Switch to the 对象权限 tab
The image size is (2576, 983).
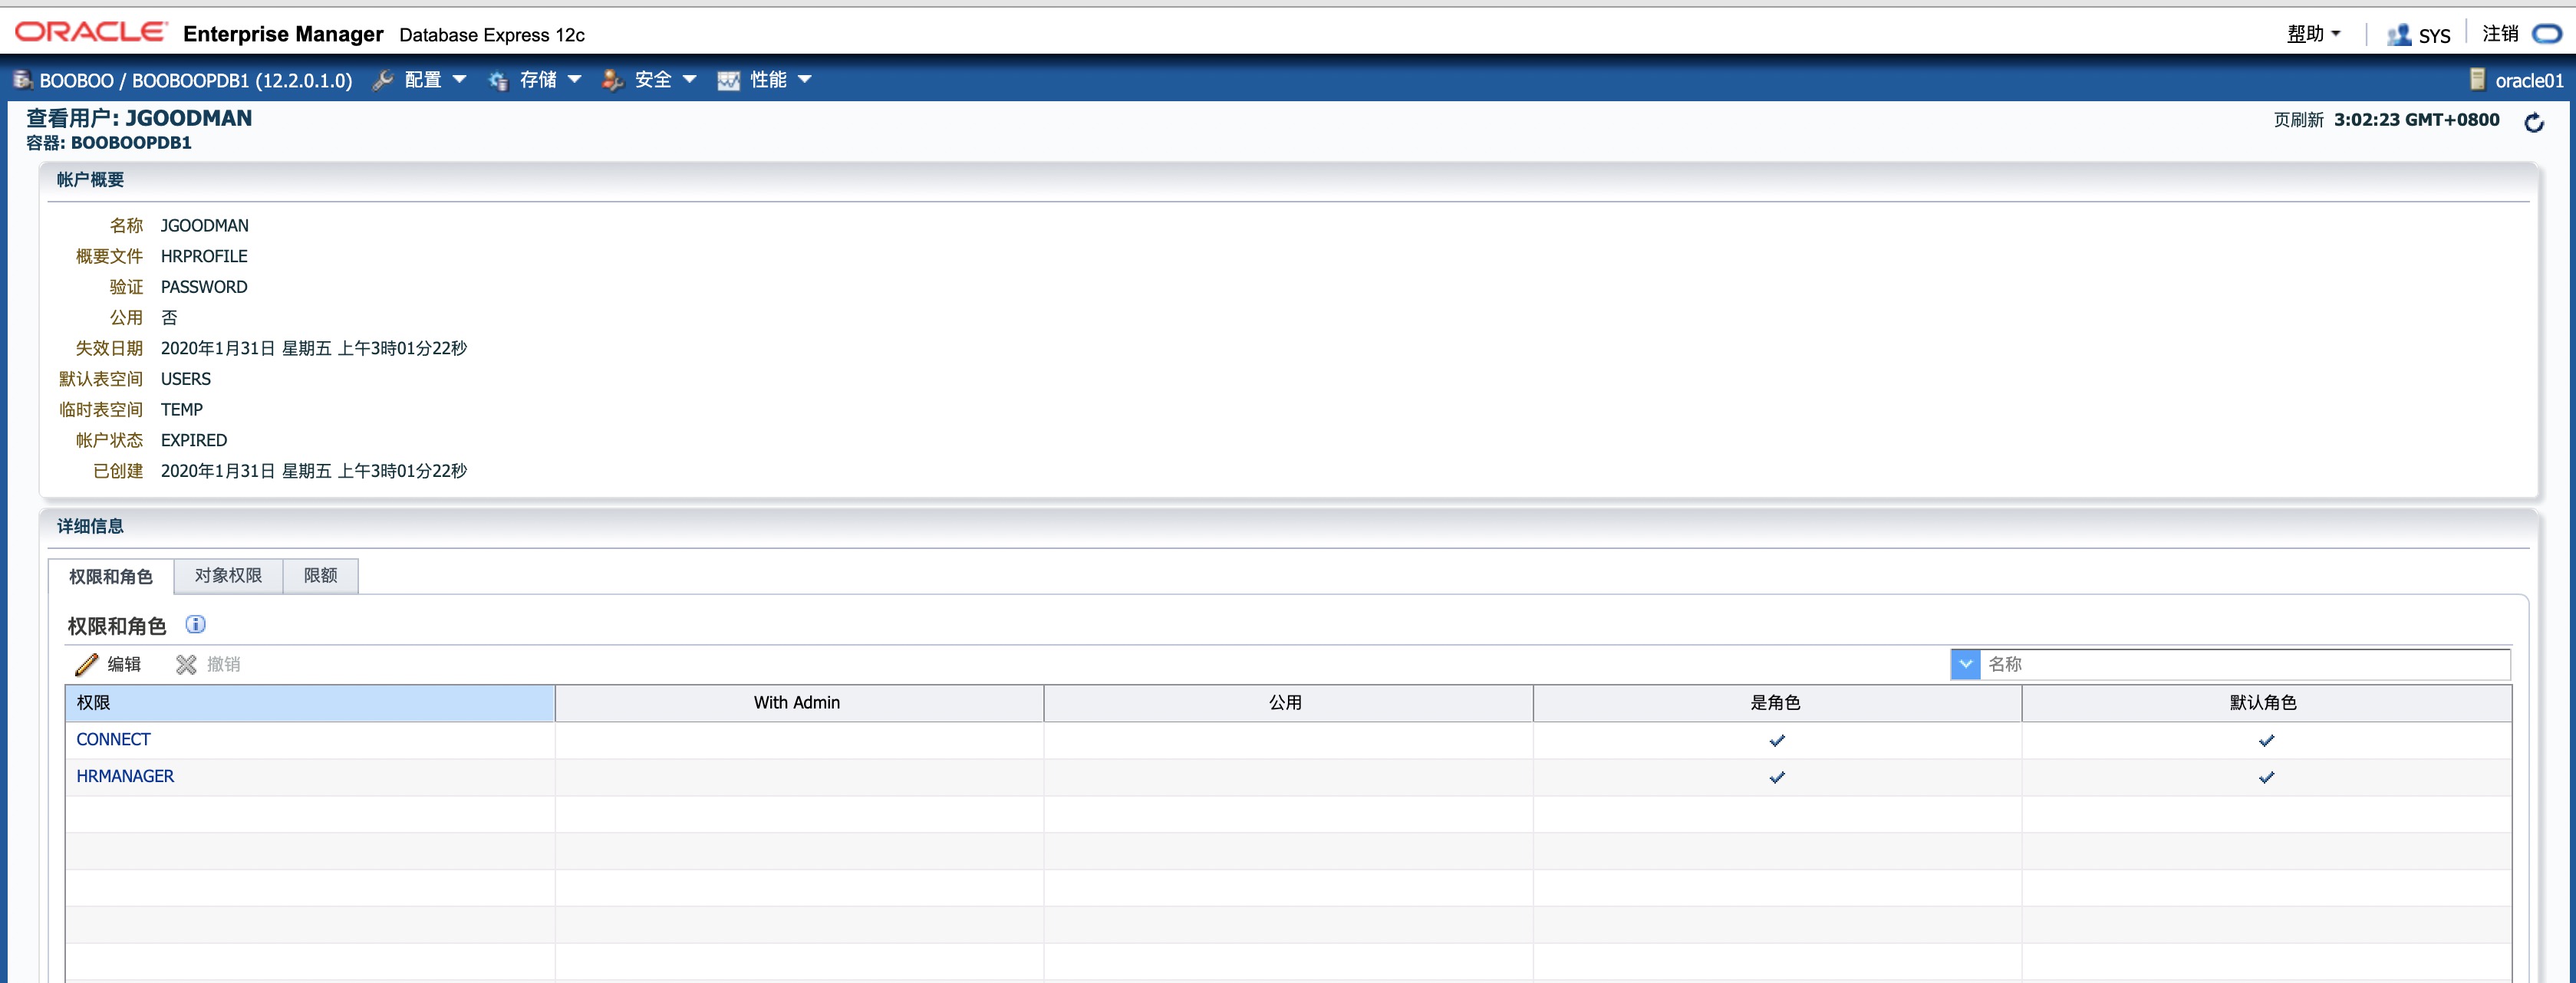[228, 576]
